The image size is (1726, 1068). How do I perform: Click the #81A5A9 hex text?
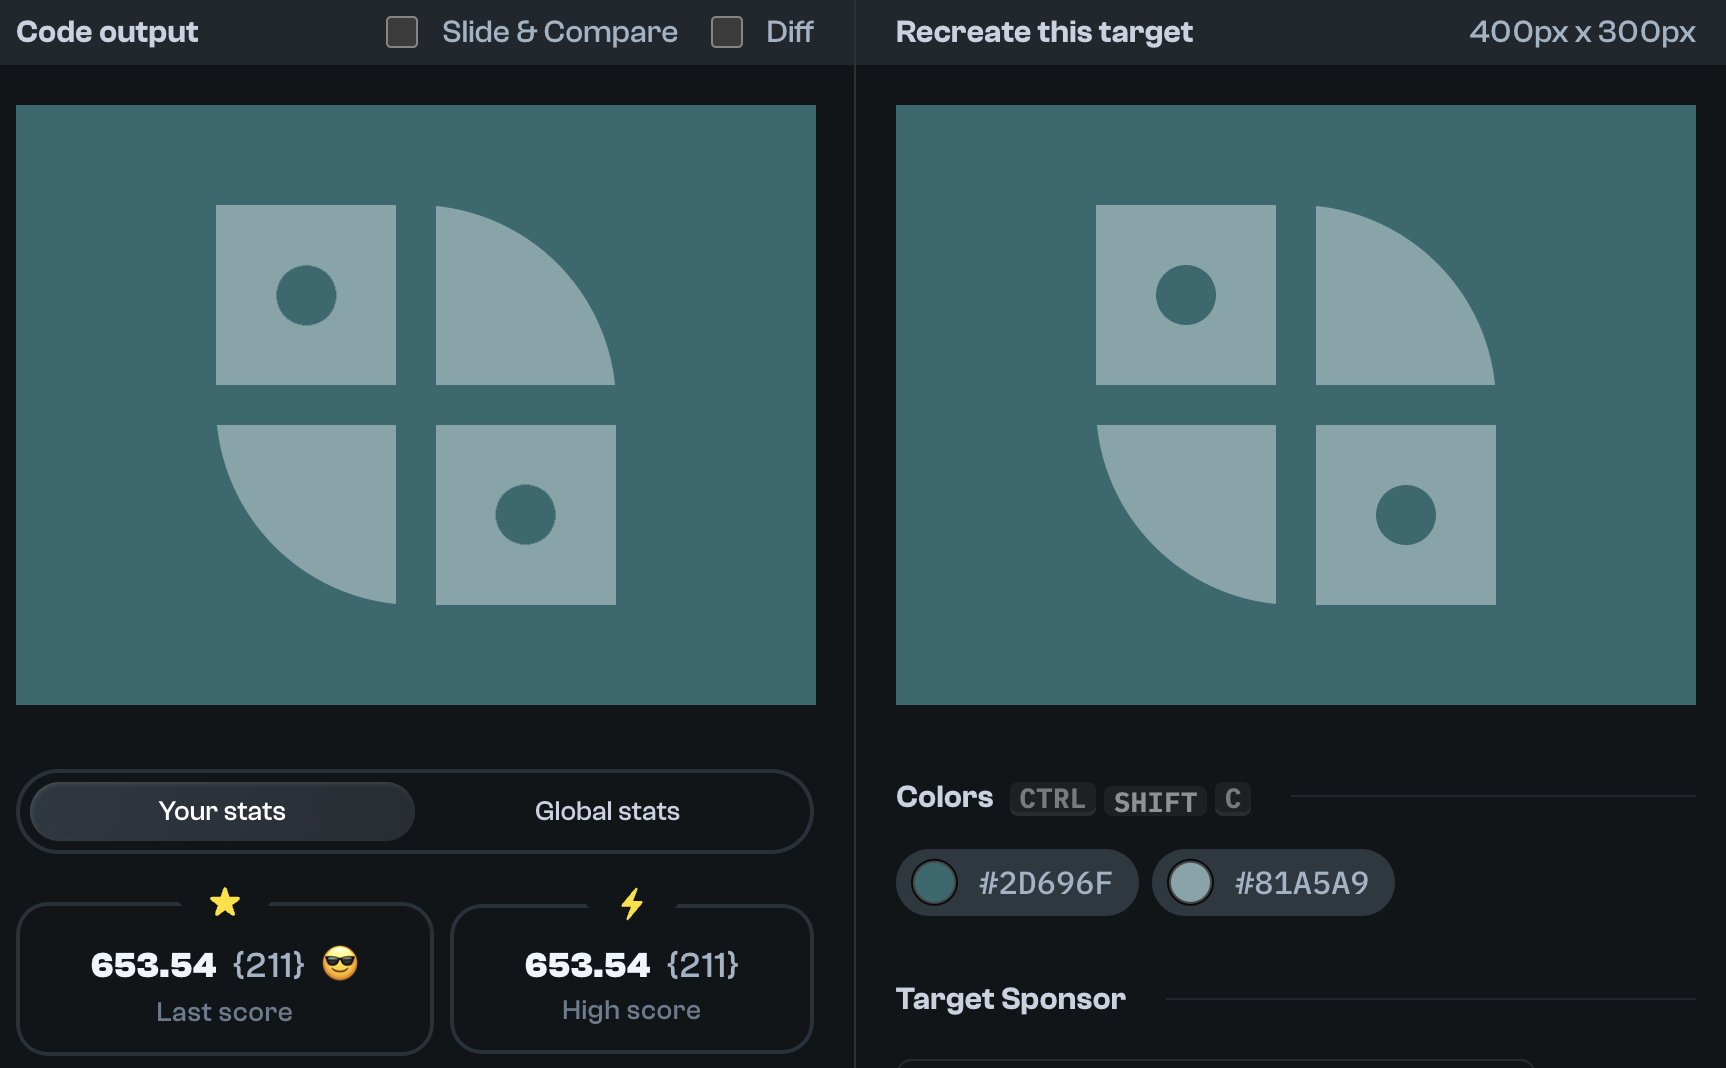point(1301,883)
